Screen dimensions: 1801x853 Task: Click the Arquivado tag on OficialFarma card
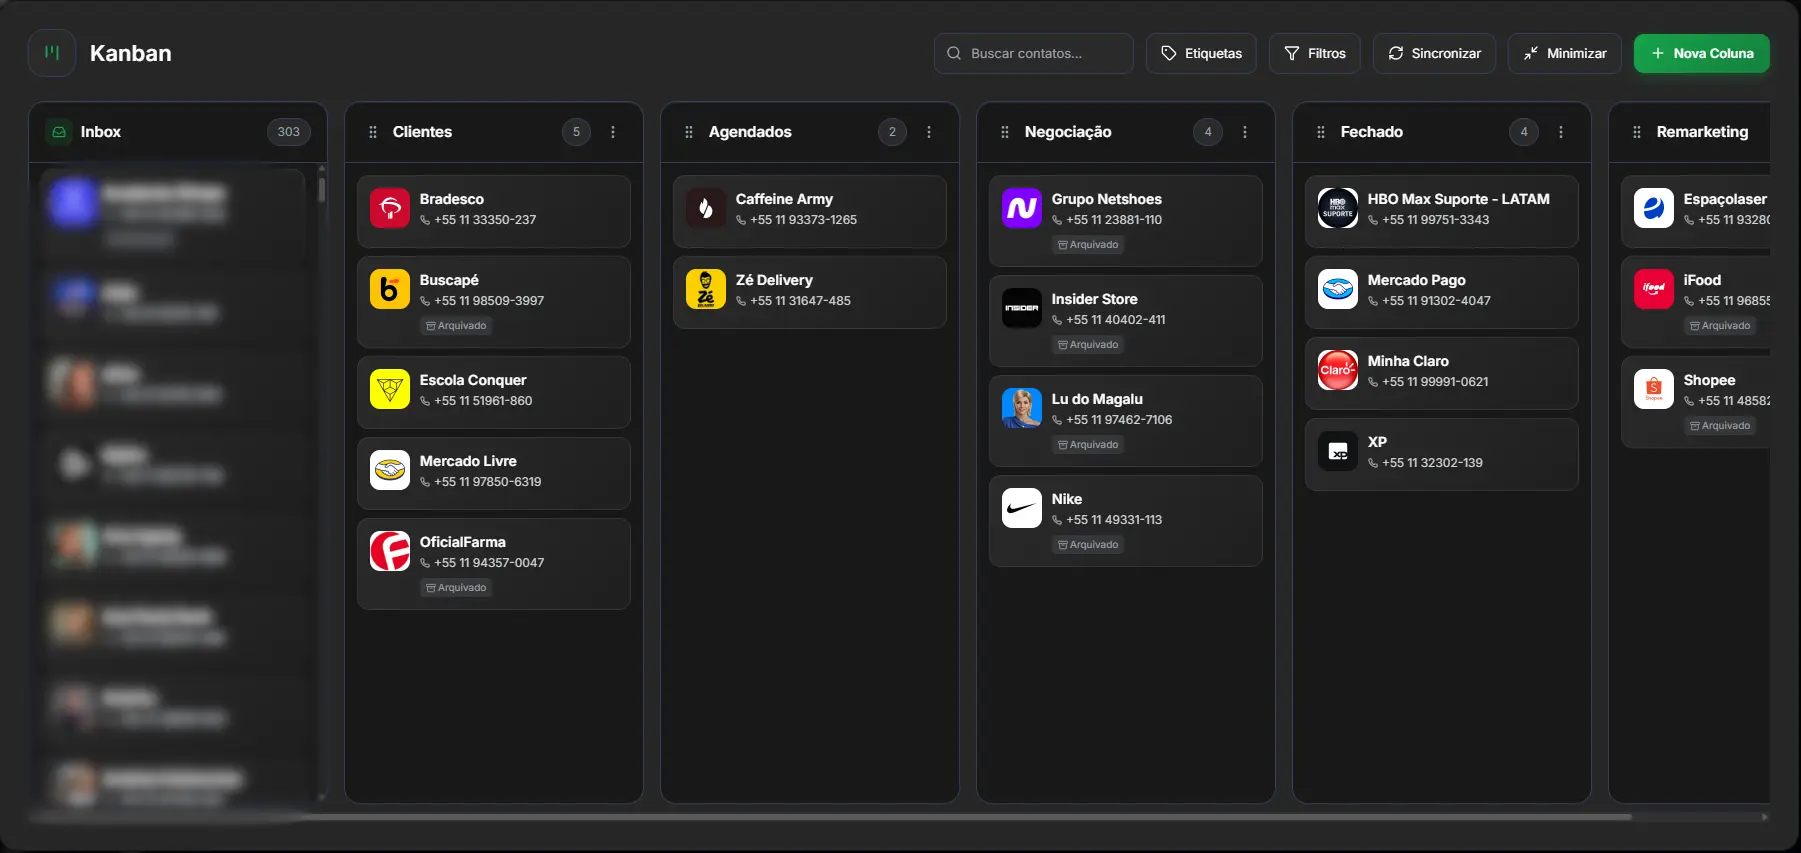pos(456,588)
